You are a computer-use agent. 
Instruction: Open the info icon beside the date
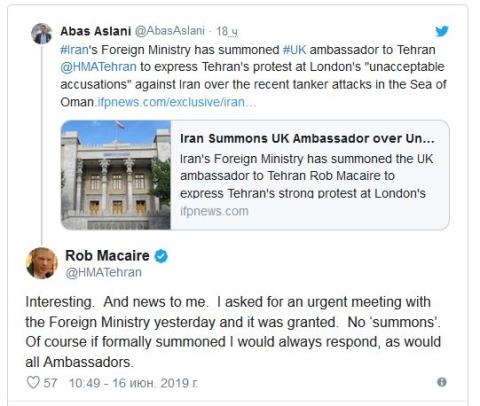coord(442,382)
